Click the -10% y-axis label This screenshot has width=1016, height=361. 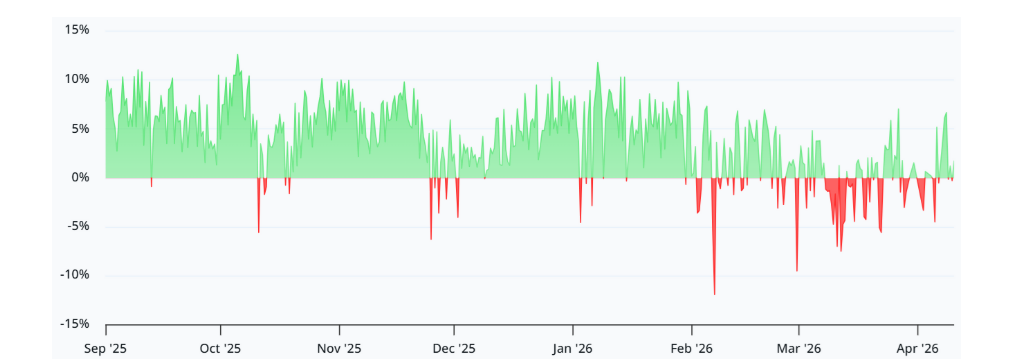click(x=75, y=275)
